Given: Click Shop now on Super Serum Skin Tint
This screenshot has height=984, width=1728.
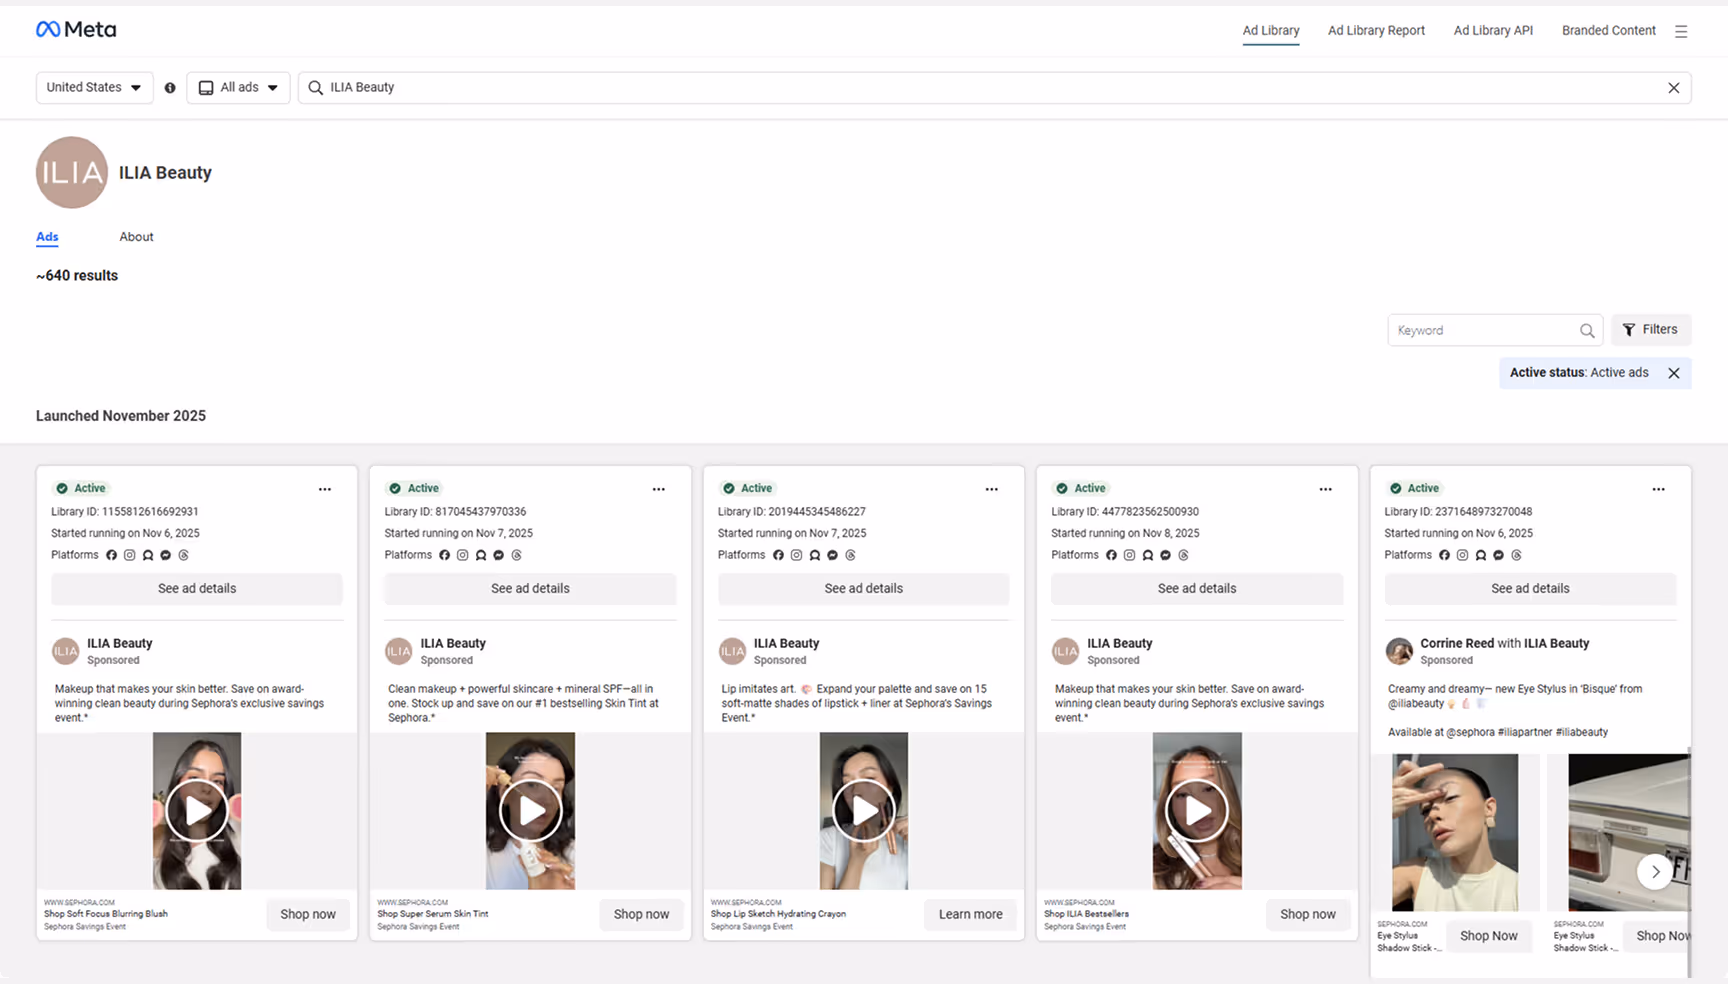Looking at the screenshot, I should (x=641, y=914).
